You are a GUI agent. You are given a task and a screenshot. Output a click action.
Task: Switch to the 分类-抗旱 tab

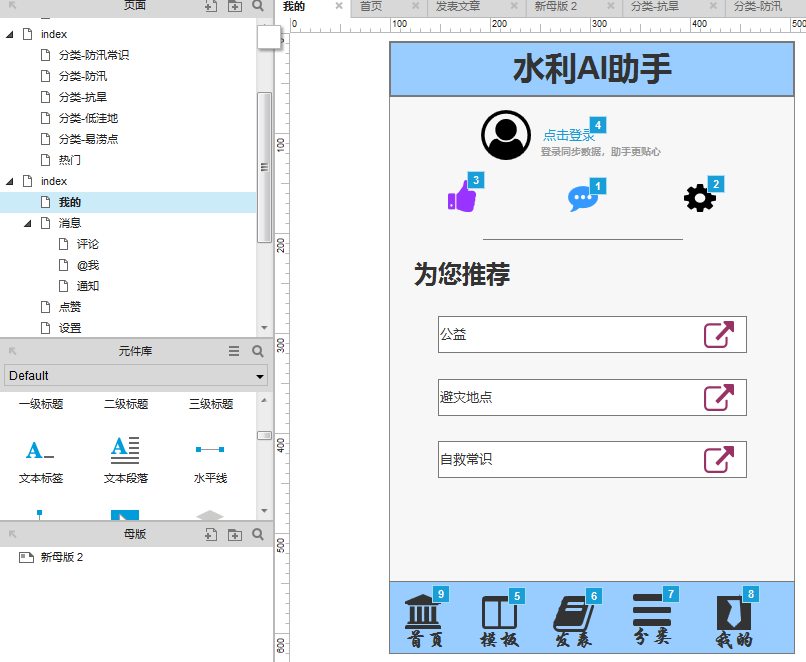(655, 6)
